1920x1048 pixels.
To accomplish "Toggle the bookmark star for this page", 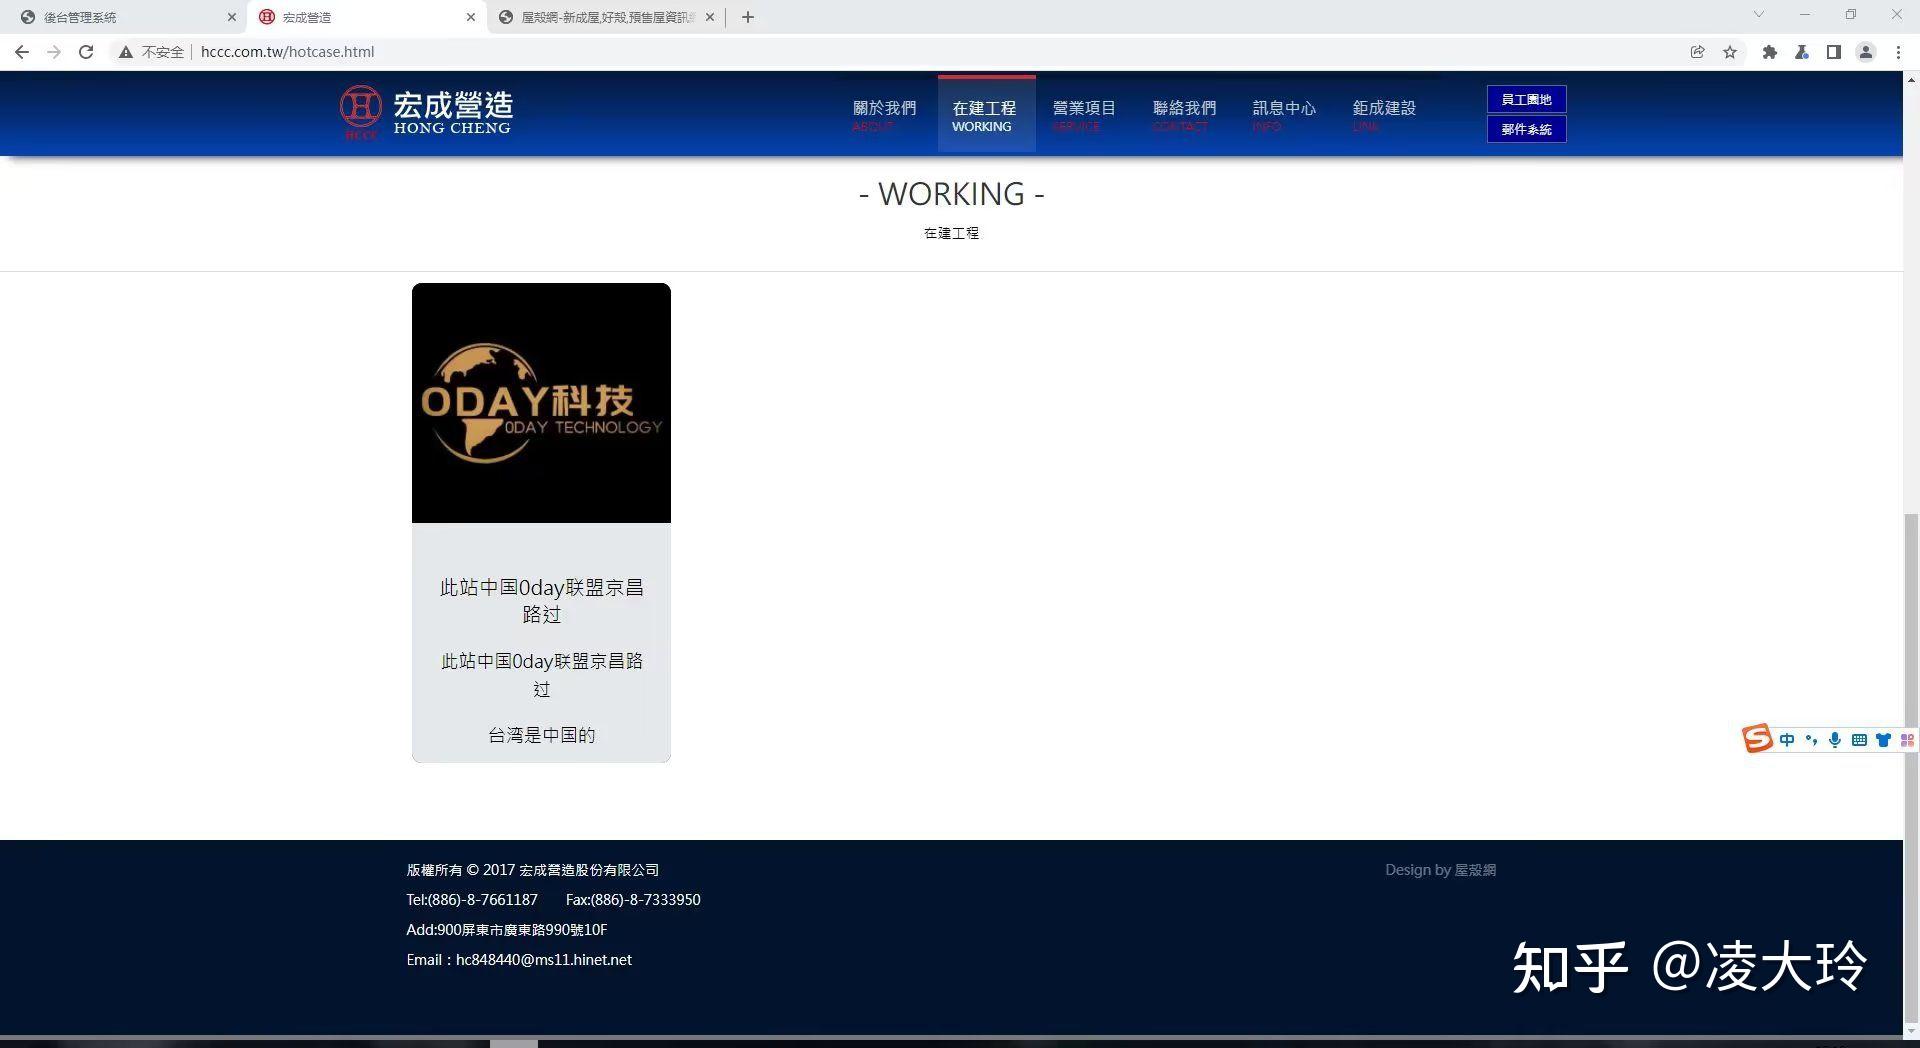I will pos(1730,51).
